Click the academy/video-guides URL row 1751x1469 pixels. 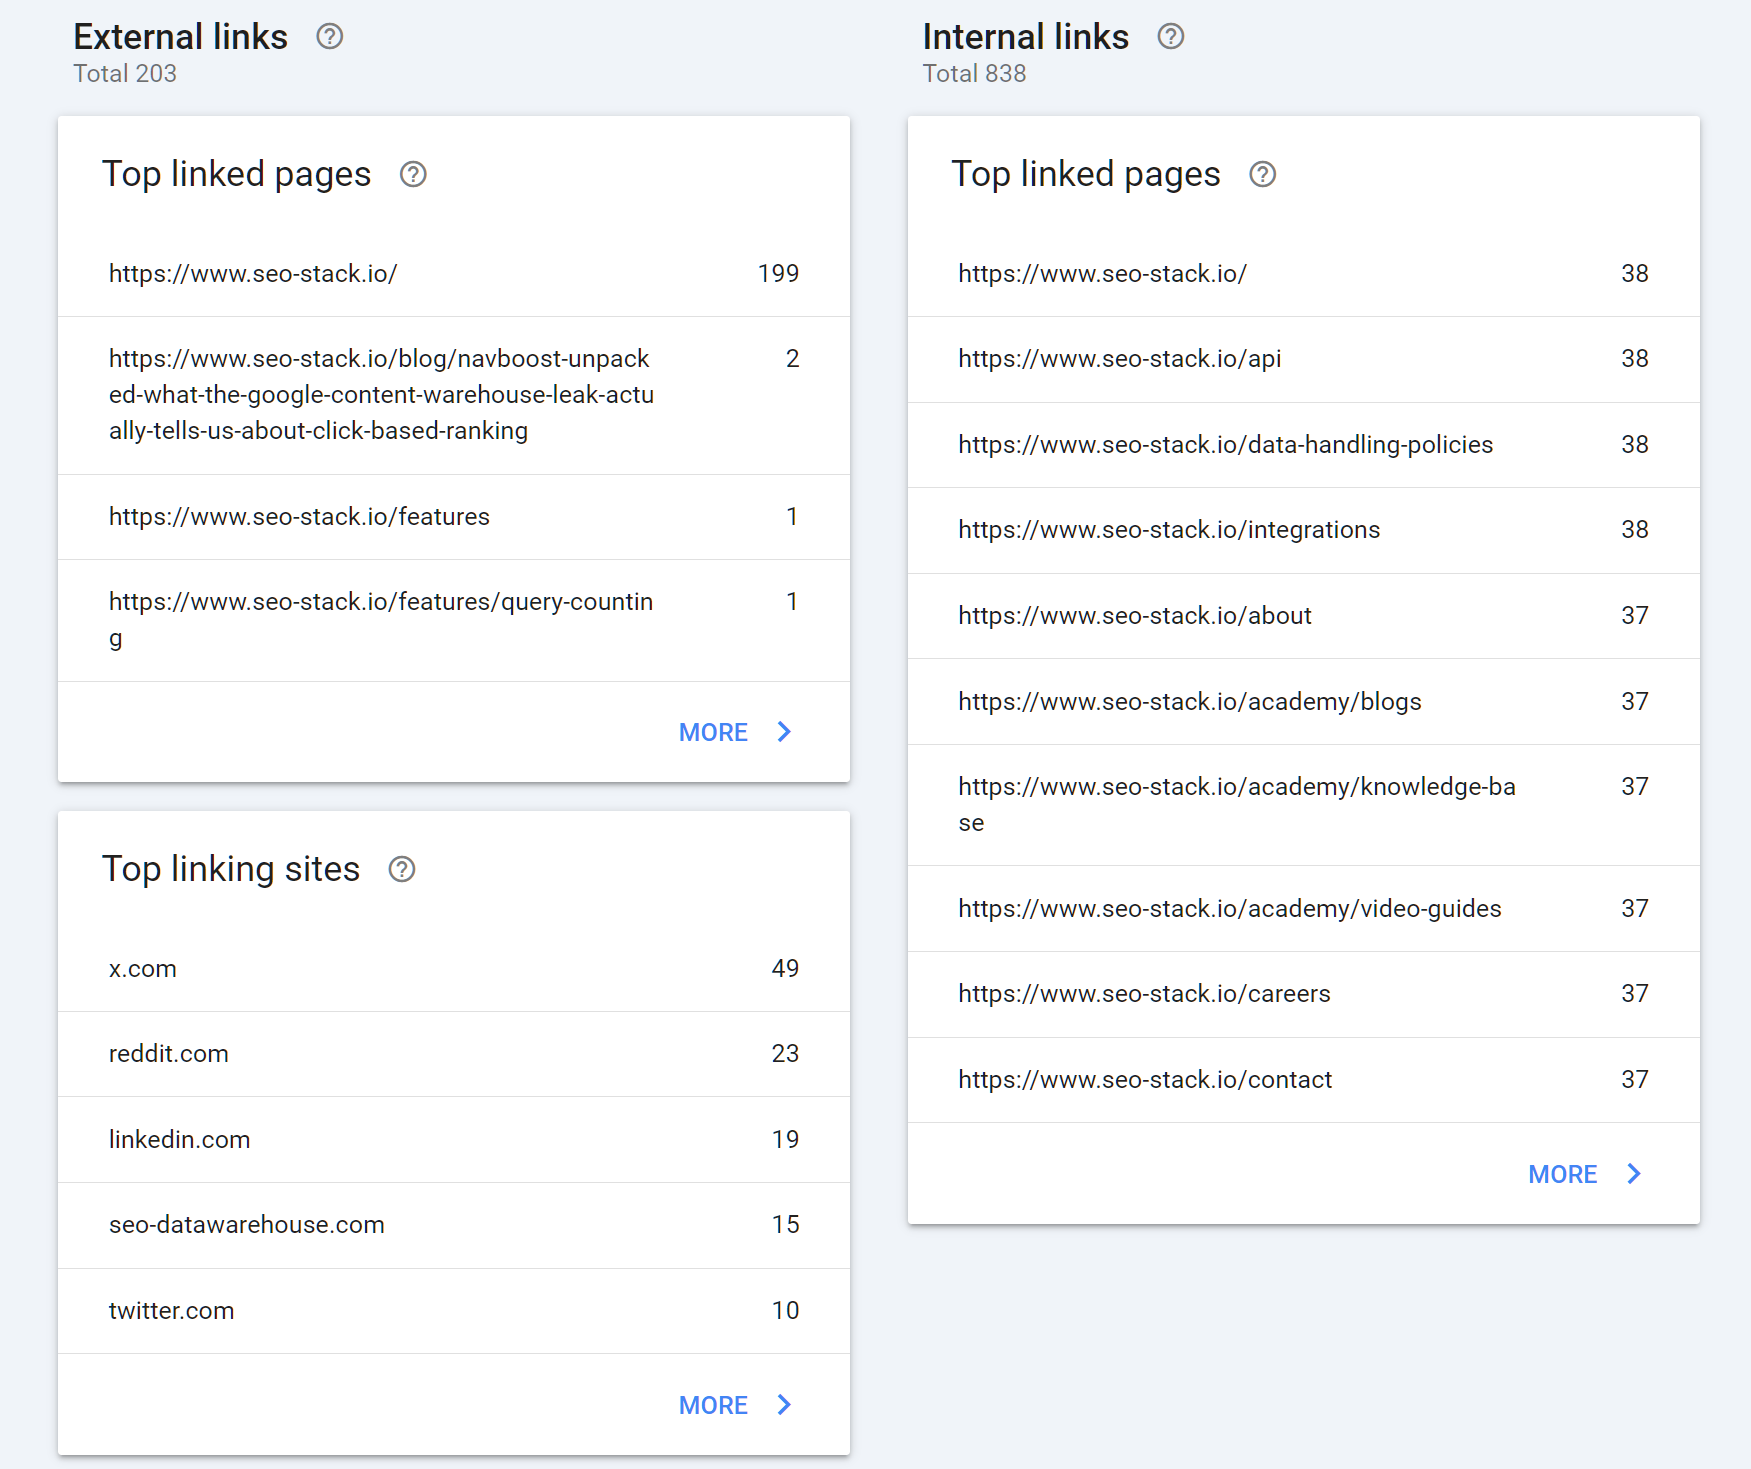1302,909
